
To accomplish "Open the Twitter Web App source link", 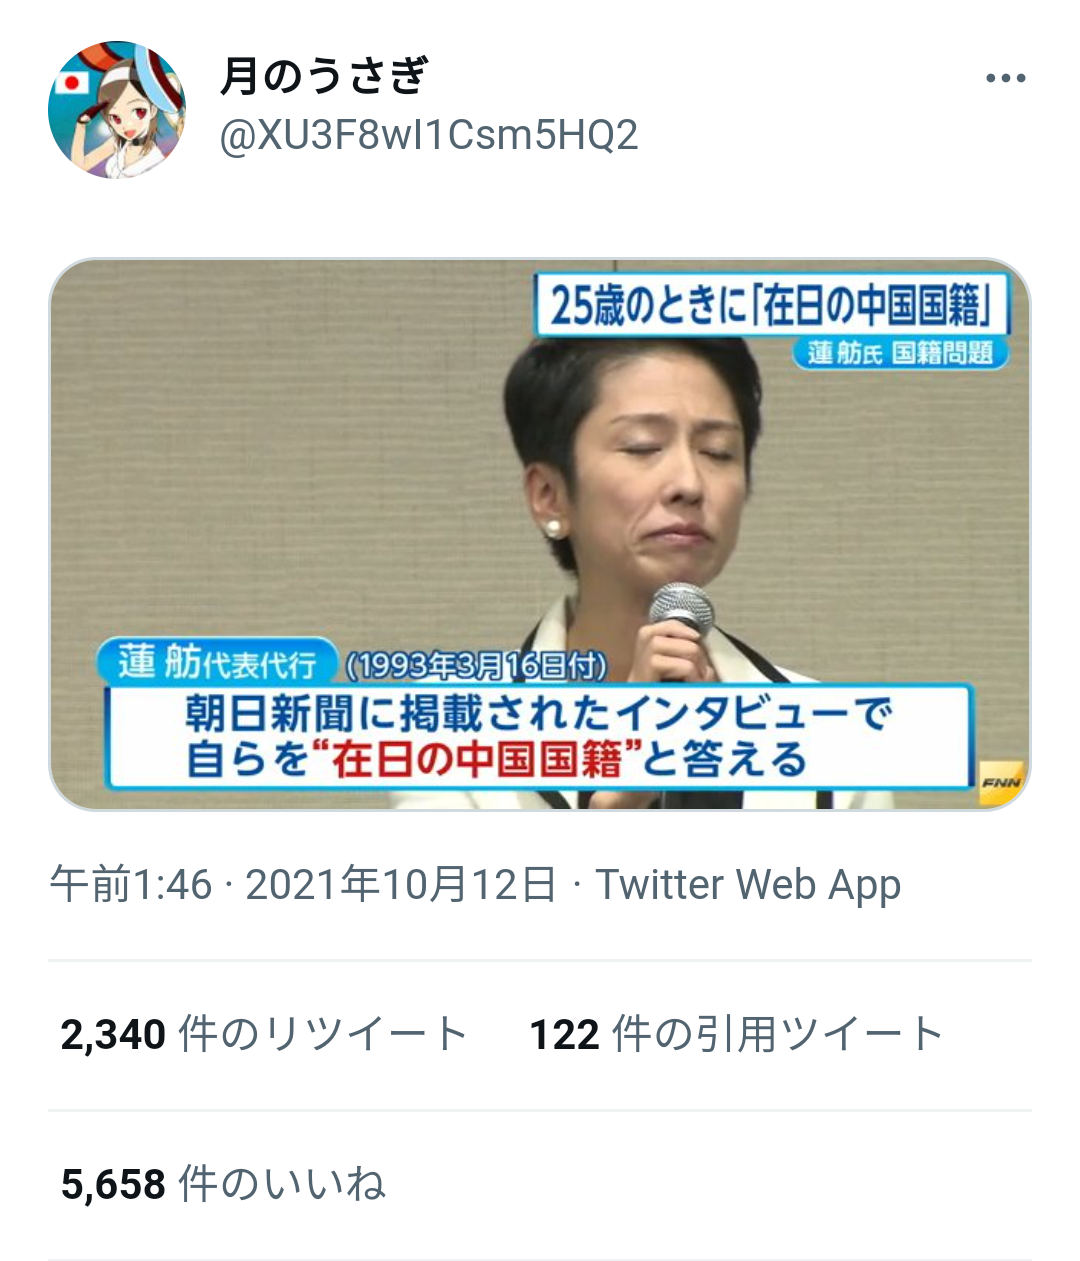I will 748,885.
